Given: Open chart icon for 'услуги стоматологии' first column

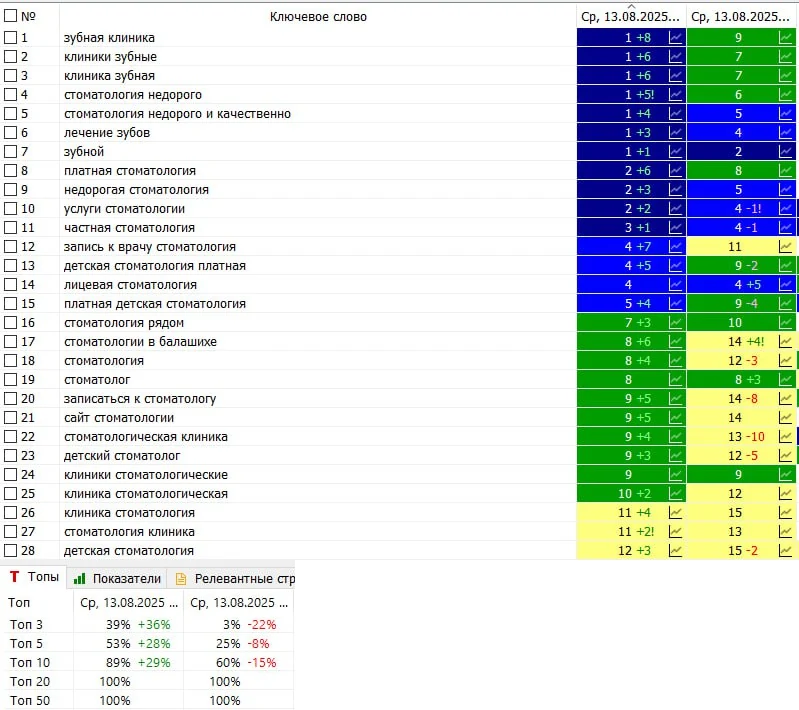Looking at the screenshot, I should coord(675,208).
